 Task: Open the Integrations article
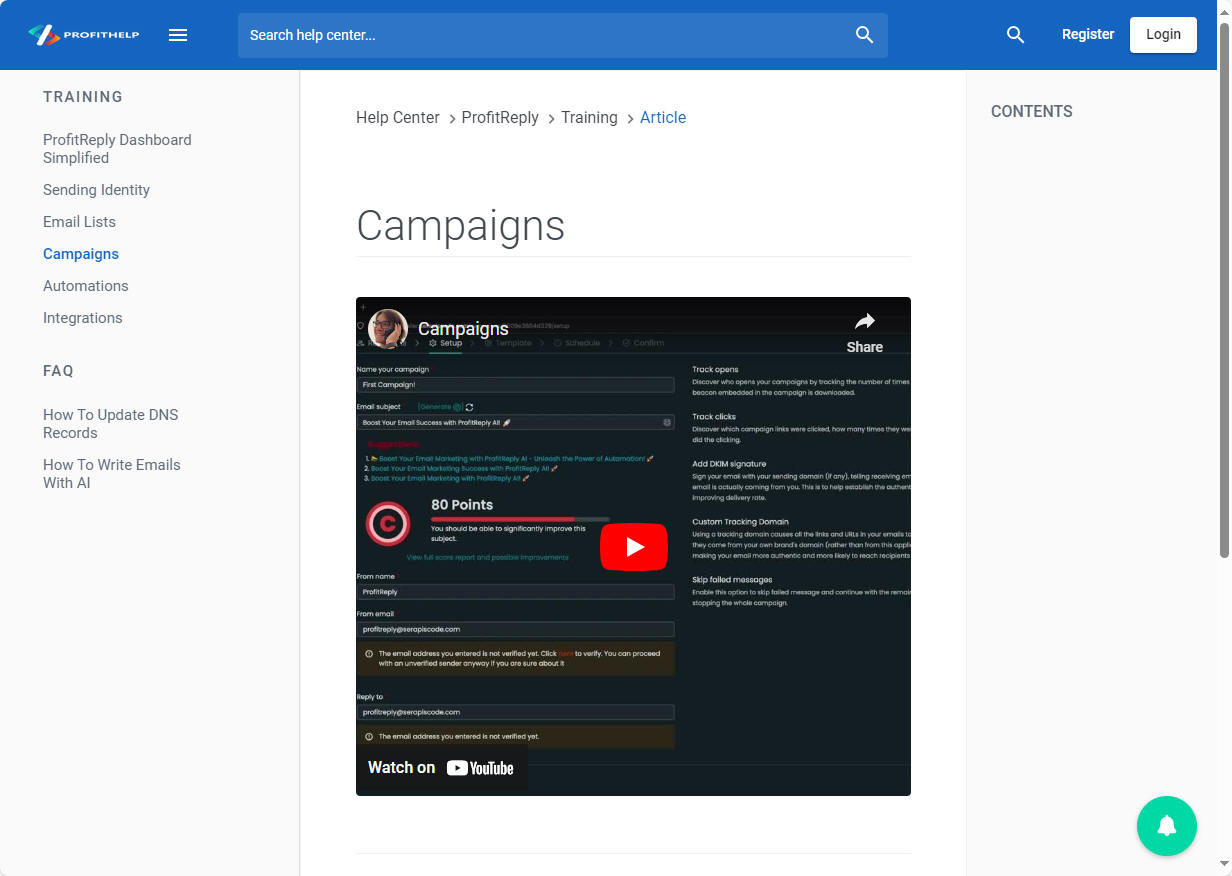click(82, 318)
